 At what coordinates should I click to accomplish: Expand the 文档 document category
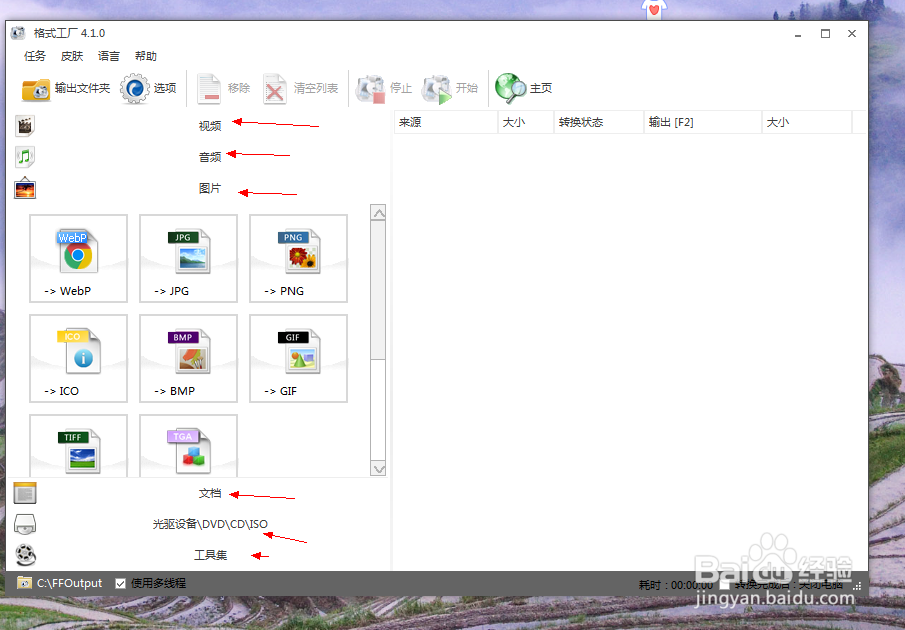coord(210,493)
